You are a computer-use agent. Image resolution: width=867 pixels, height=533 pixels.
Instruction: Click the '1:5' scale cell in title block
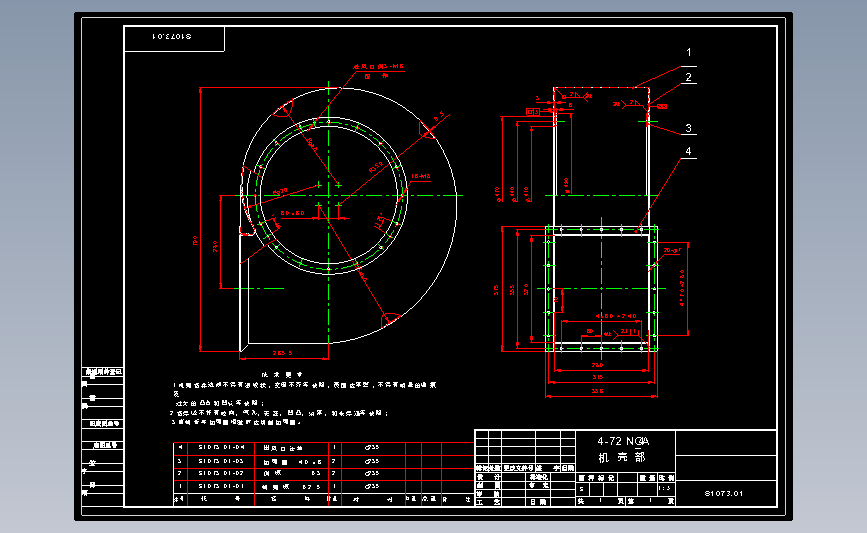(665, 489)
